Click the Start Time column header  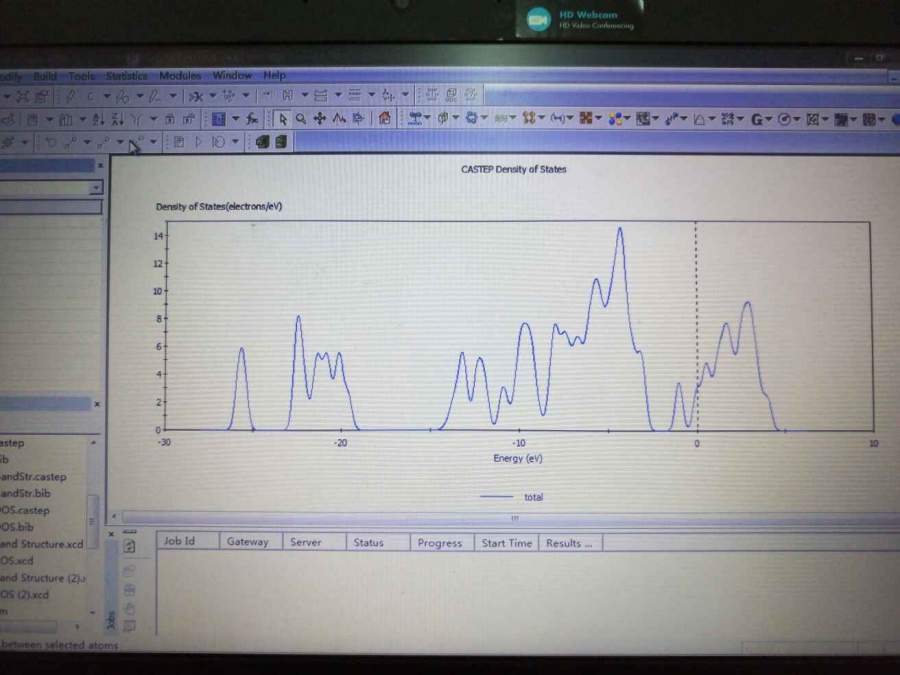(x=506, y=543)
